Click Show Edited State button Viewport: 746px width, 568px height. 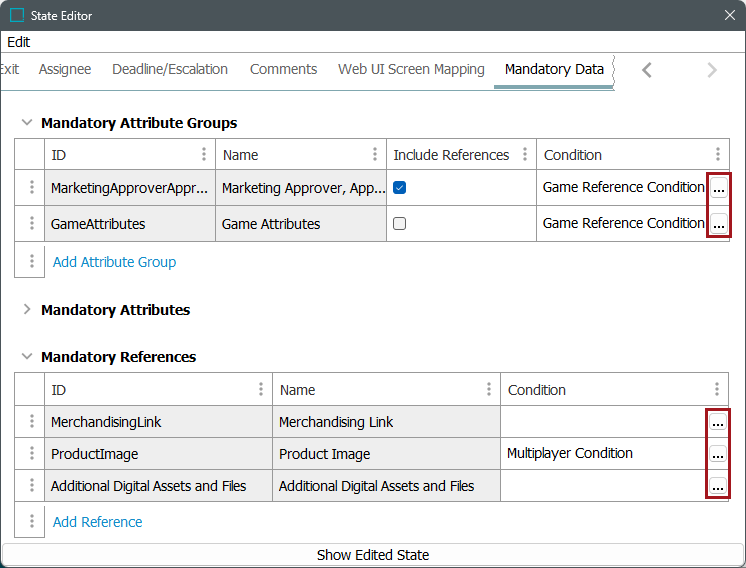tap(373, 555)
